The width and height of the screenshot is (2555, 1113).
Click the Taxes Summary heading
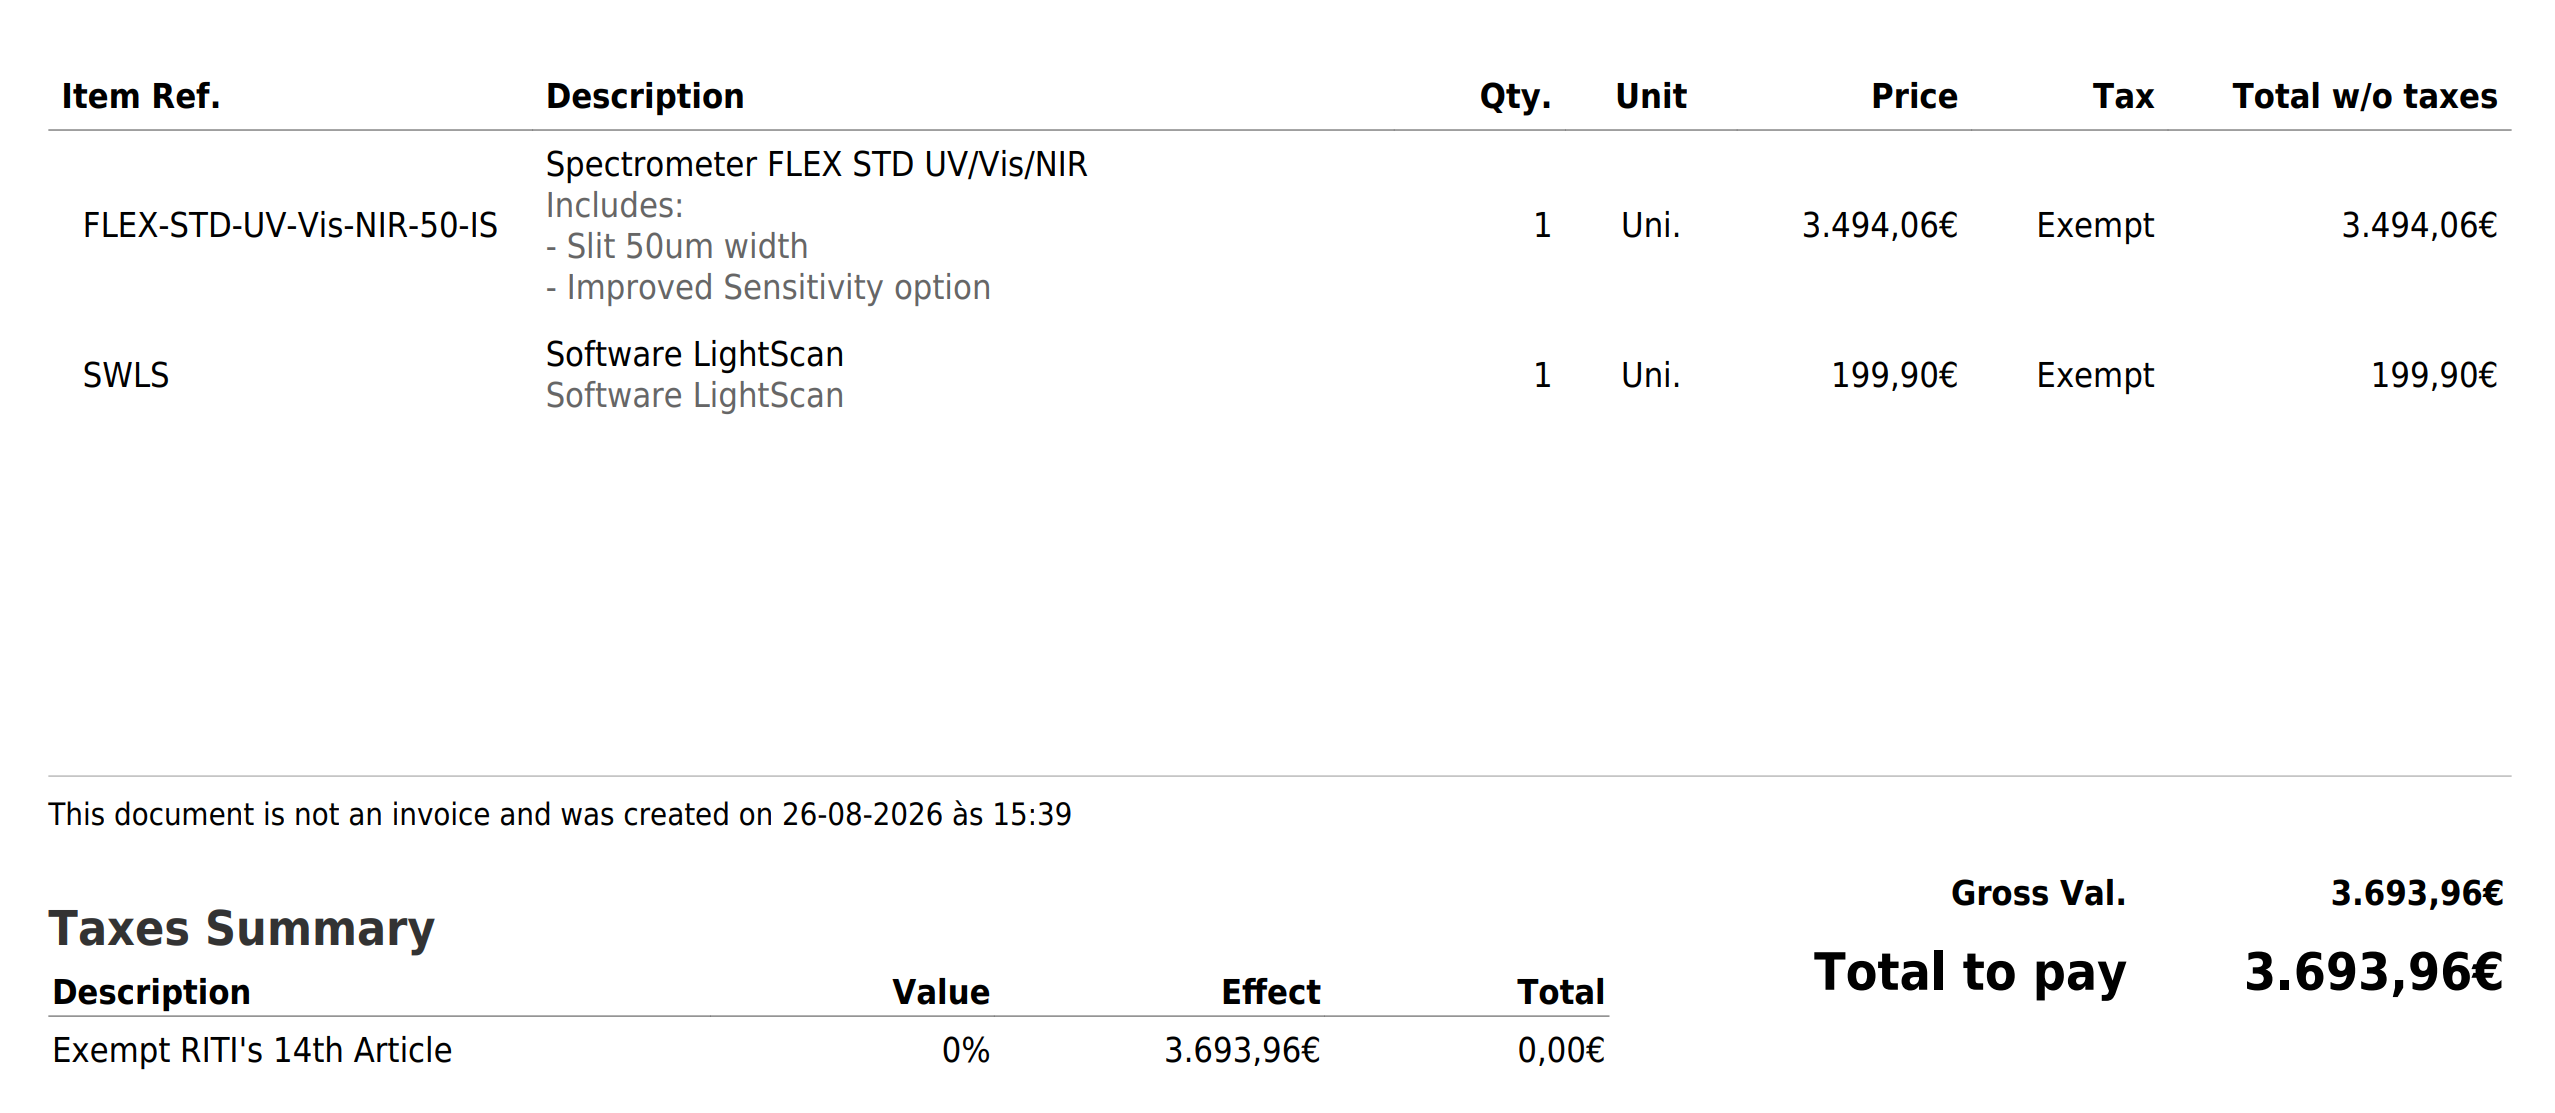coord(241,929)
